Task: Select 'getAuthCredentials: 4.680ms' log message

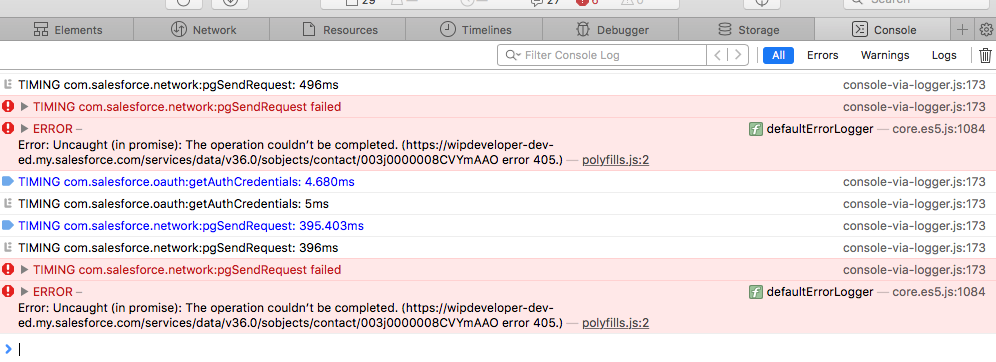Action: [x=186, y=182]
